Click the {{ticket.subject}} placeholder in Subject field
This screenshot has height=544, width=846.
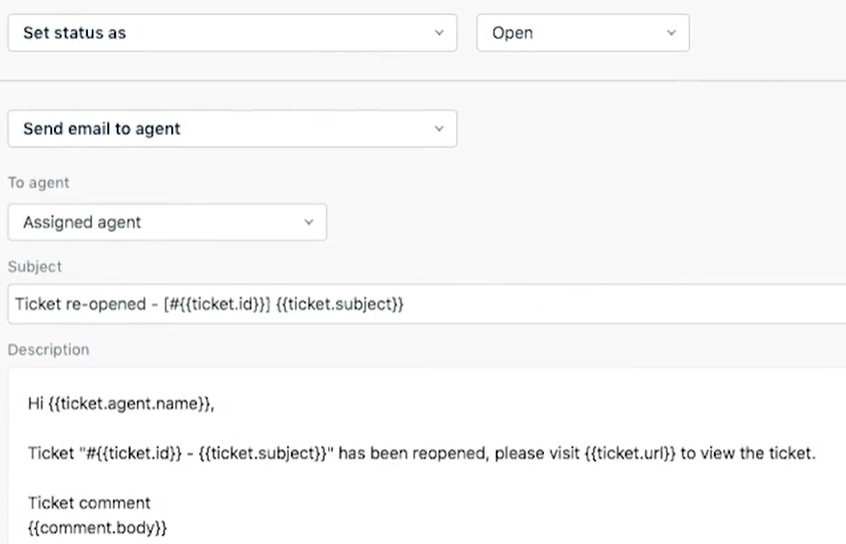click(x=339, y=304)
